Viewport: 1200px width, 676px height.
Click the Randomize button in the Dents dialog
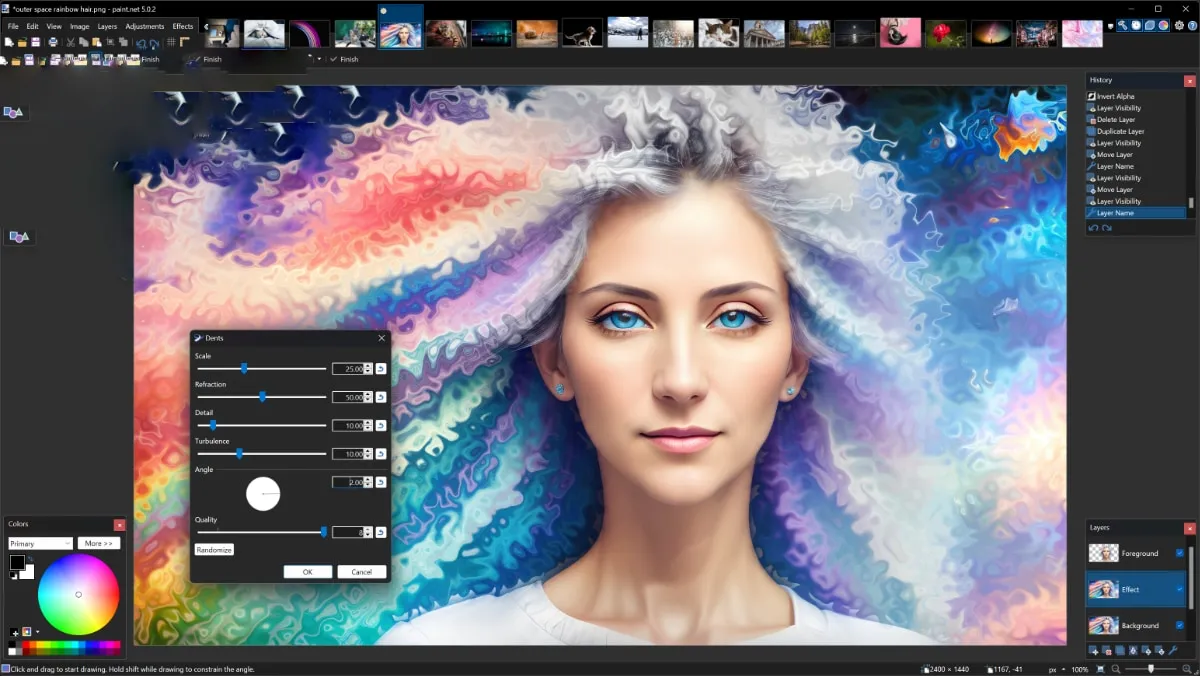click(214, 549)
